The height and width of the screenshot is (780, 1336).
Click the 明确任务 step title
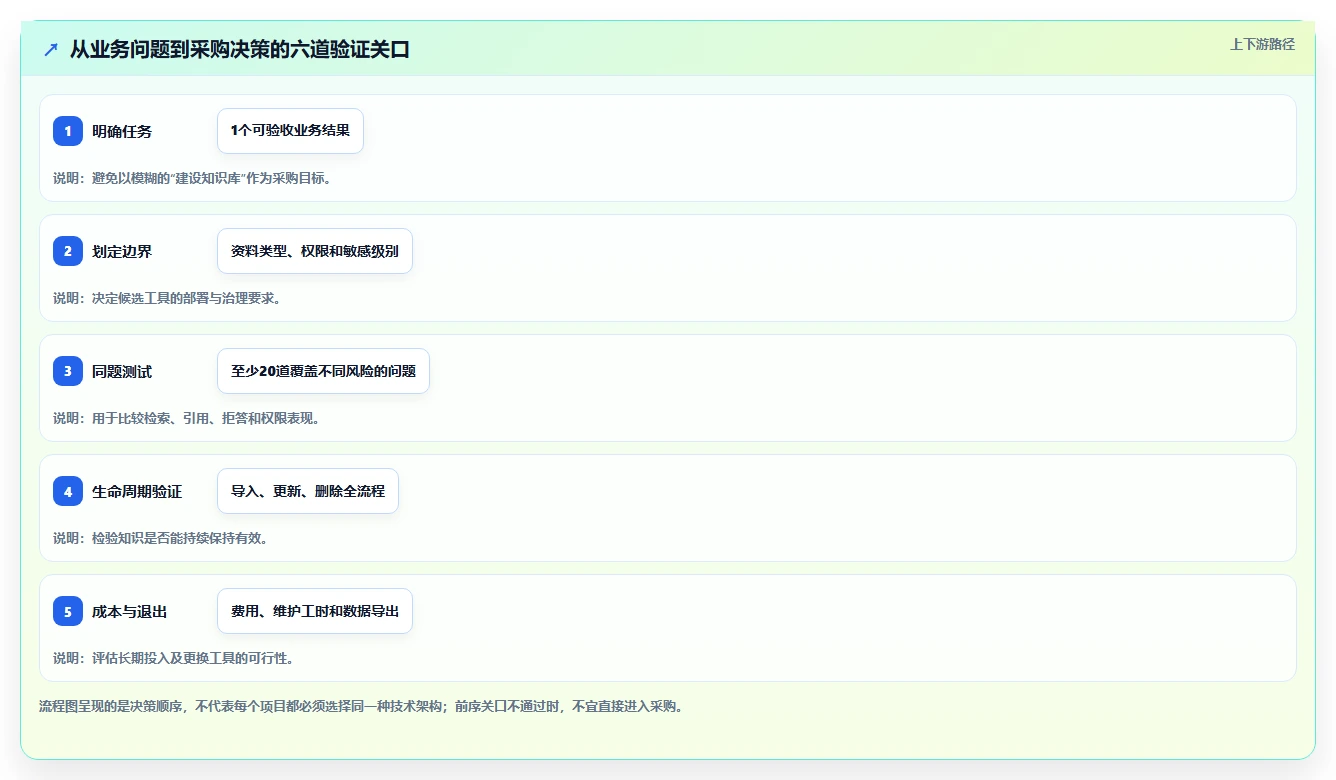click(x=122, y=131)
